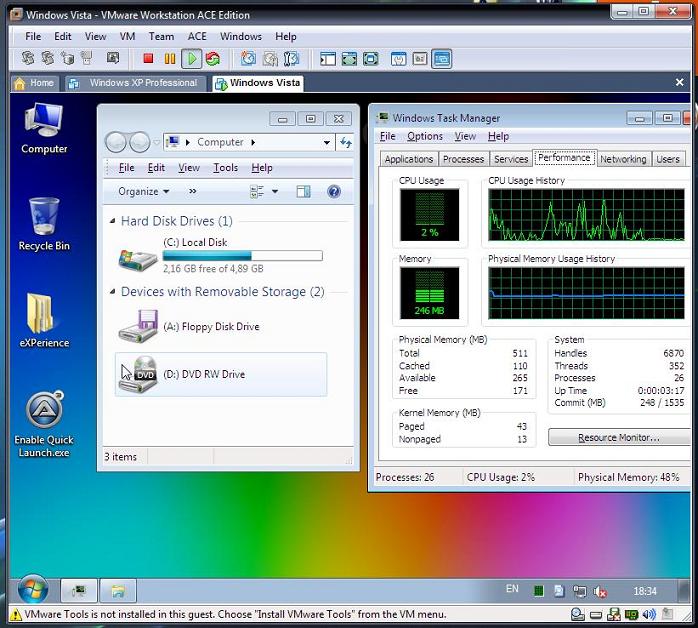Open the Vista Start orb
698x628 pixels.
click(x=33, y=590)
